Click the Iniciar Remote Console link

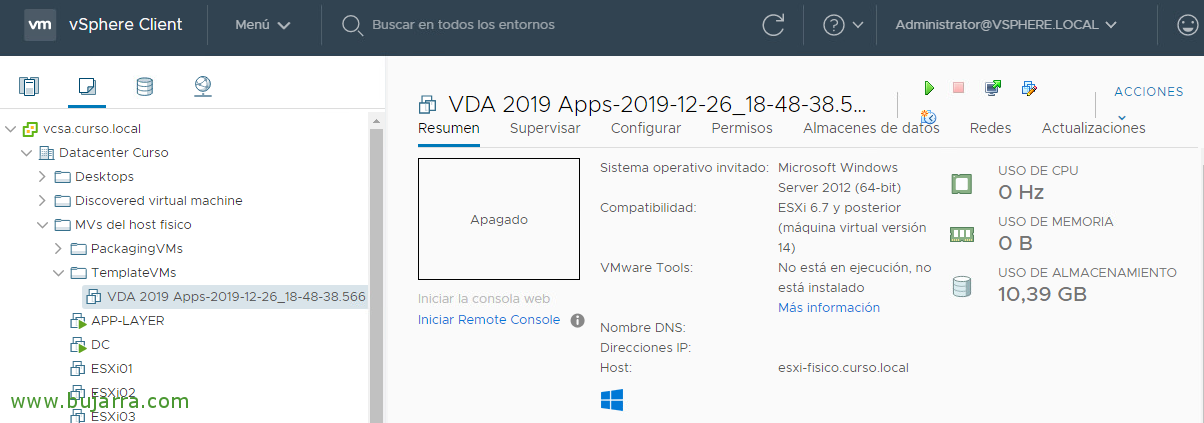489,320
